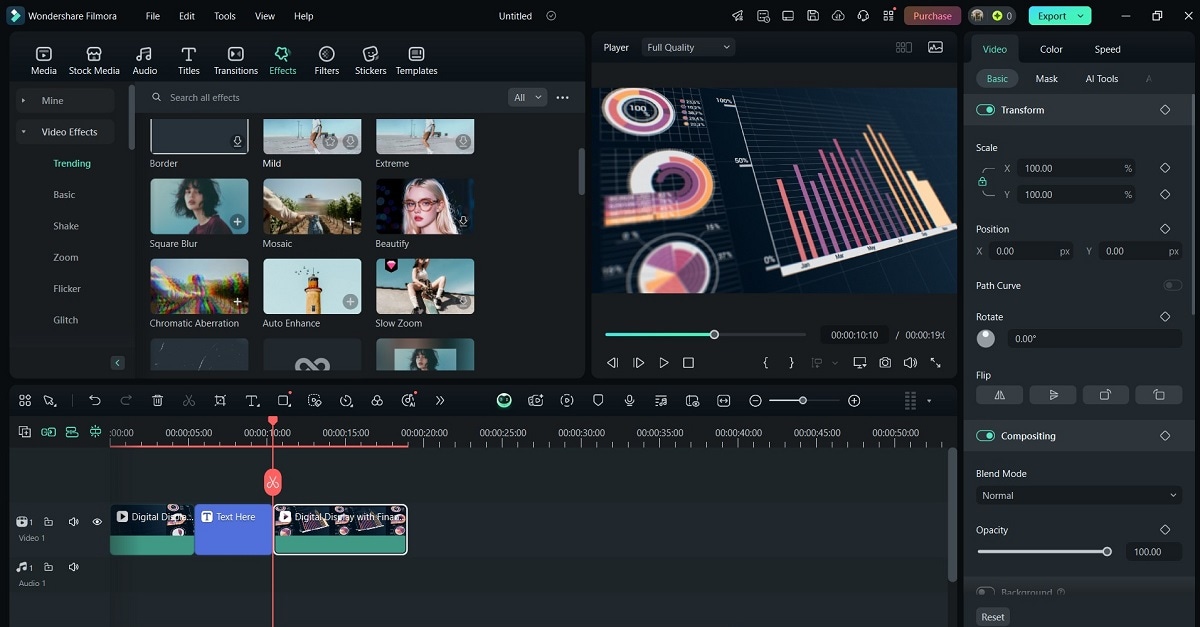Open fullscreen preview with expand arrows

[x=936, y=363]
